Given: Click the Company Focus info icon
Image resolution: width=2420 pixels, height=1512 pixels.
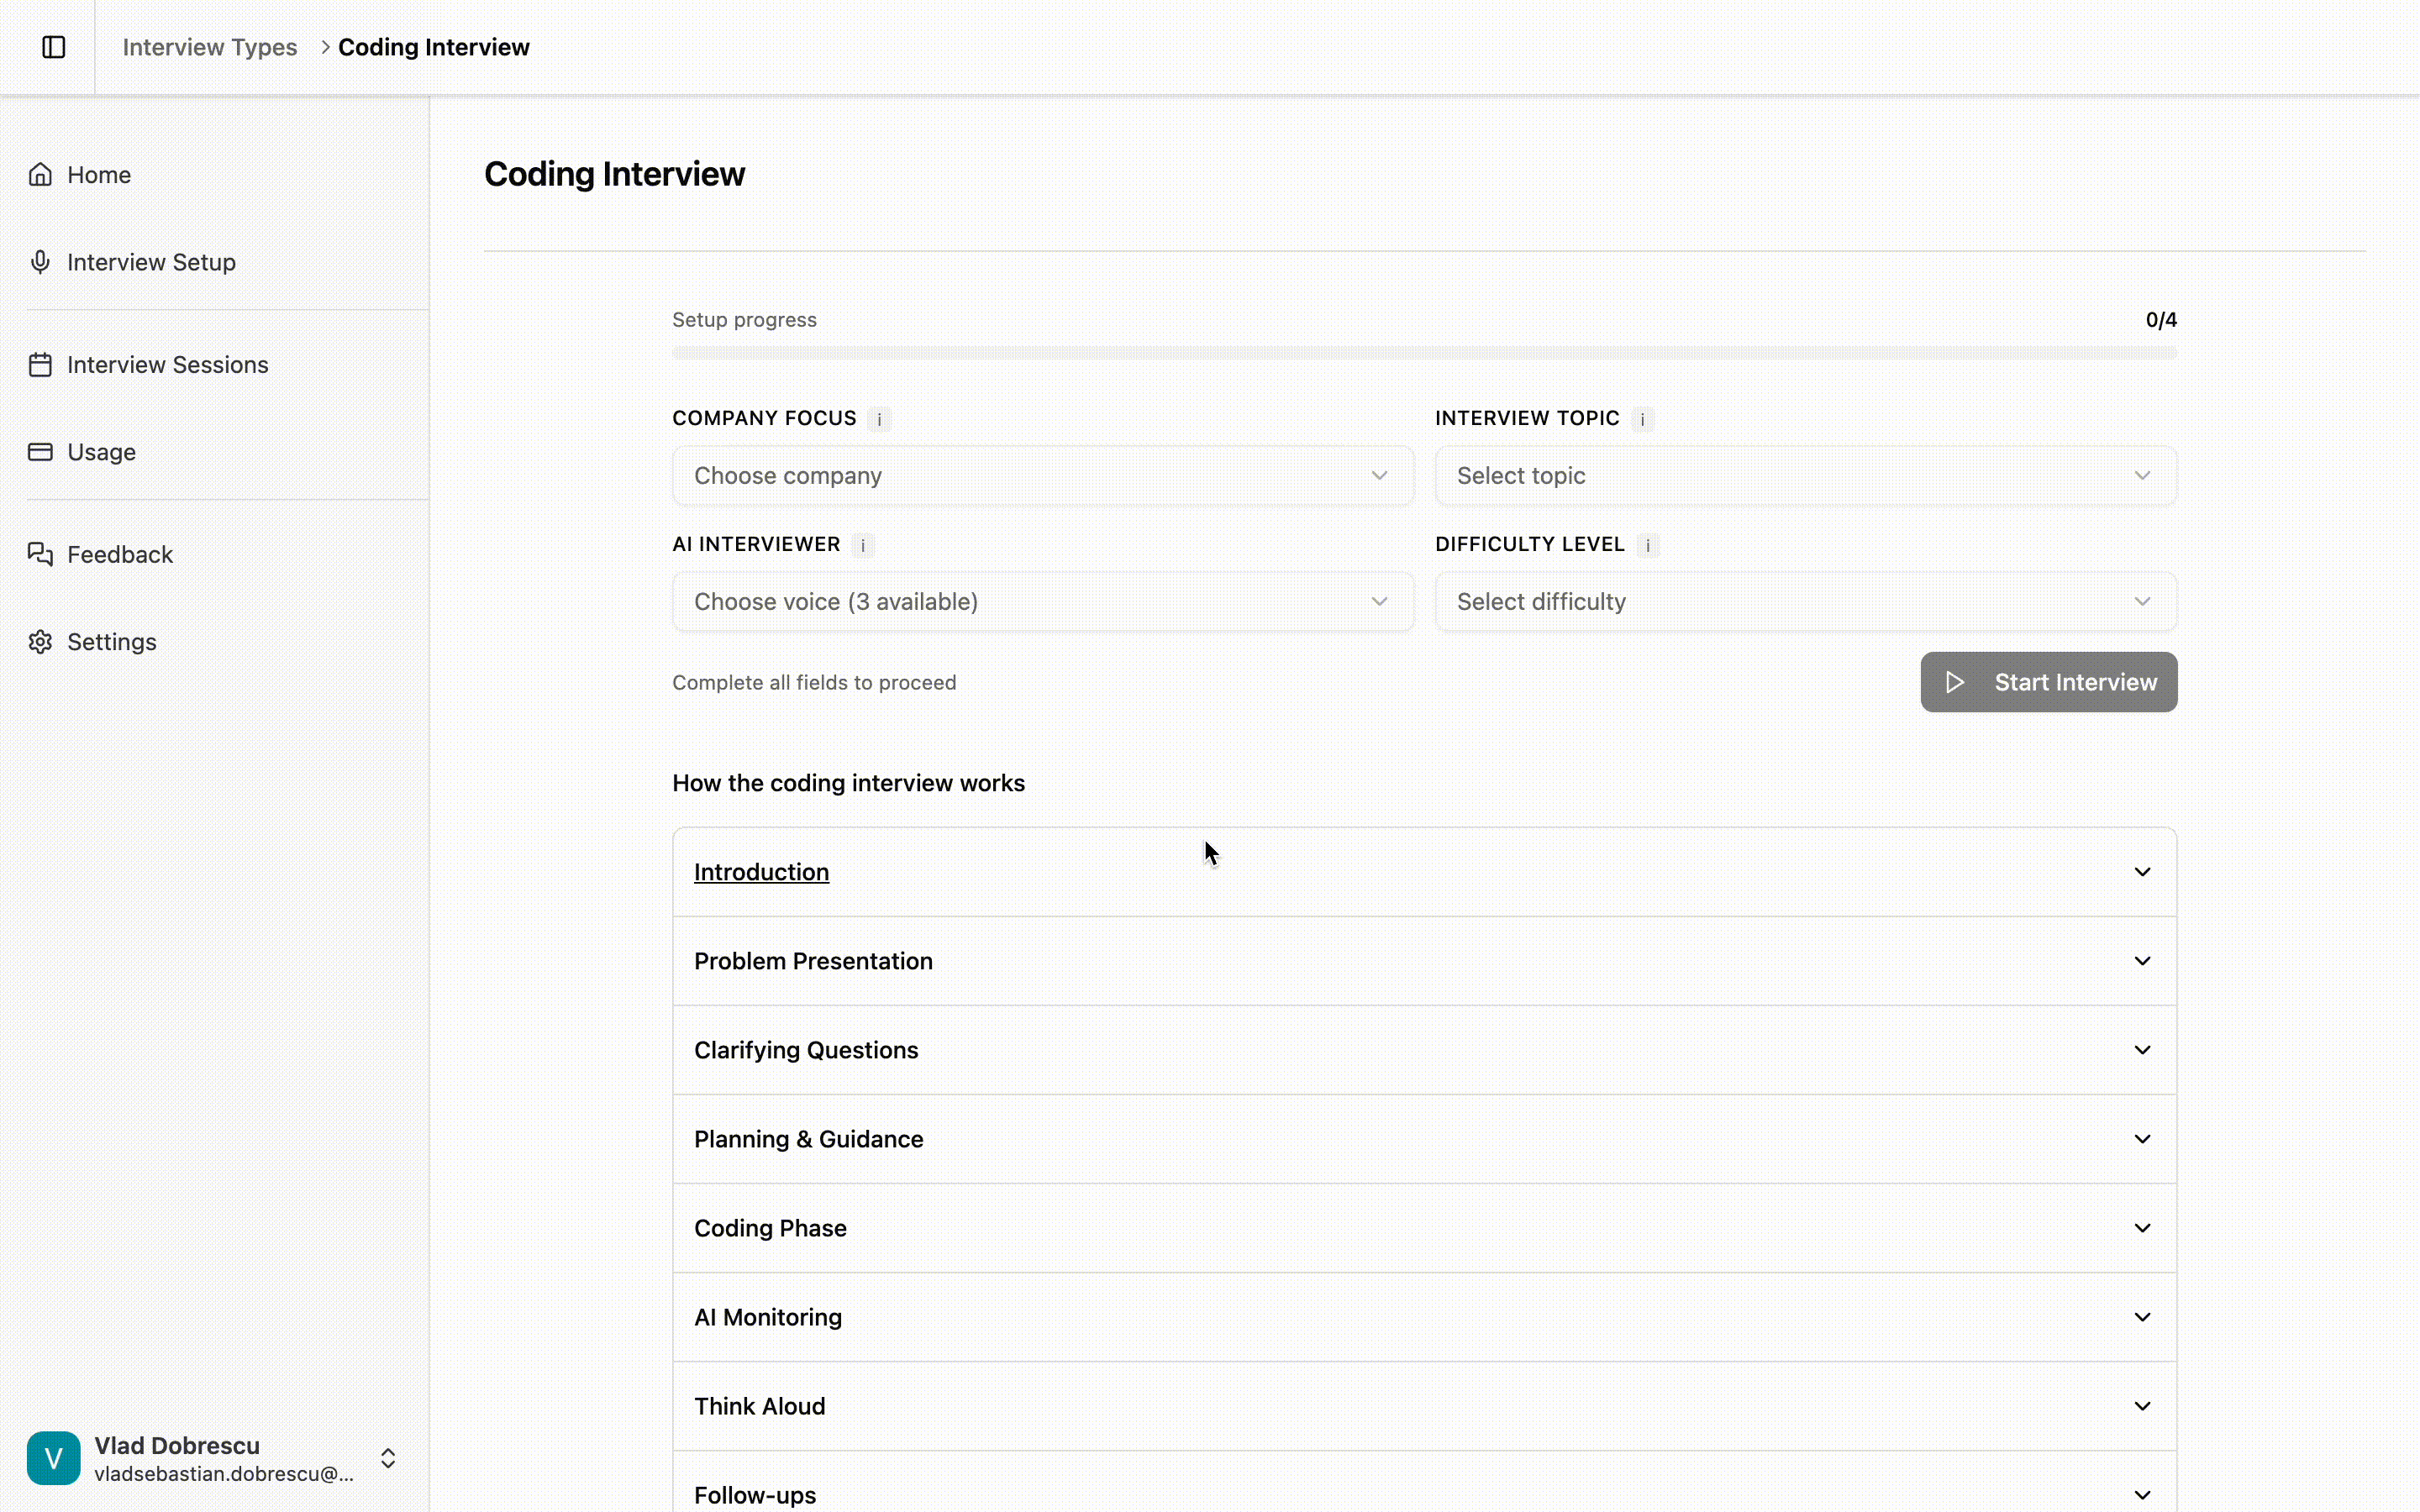Looking at the screenshot, I should point(879,419).
